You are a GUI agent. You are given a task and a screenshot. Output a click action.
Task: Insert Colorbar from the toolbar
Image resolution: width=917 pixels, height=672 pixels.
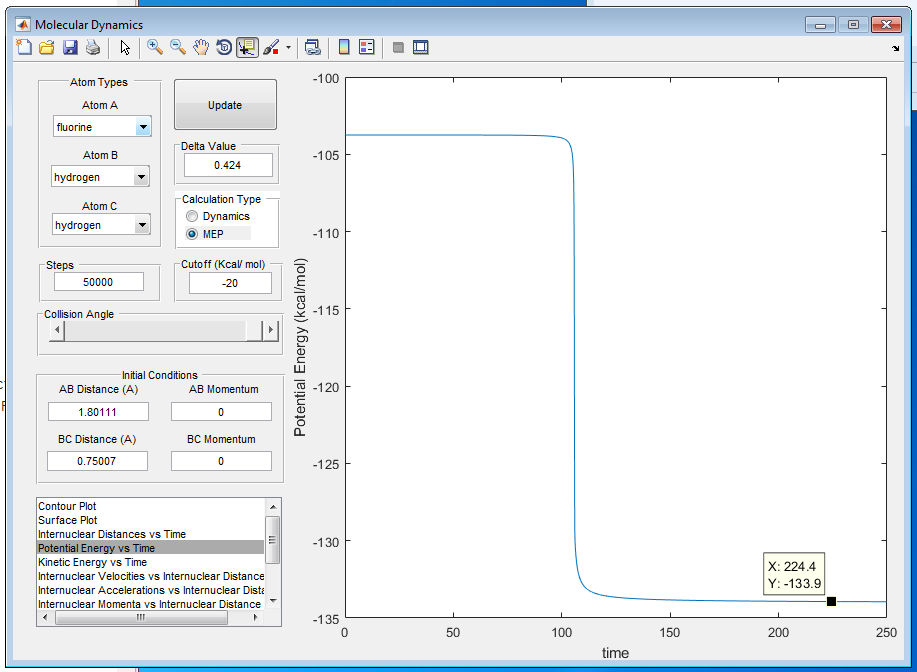pos(344,47)
